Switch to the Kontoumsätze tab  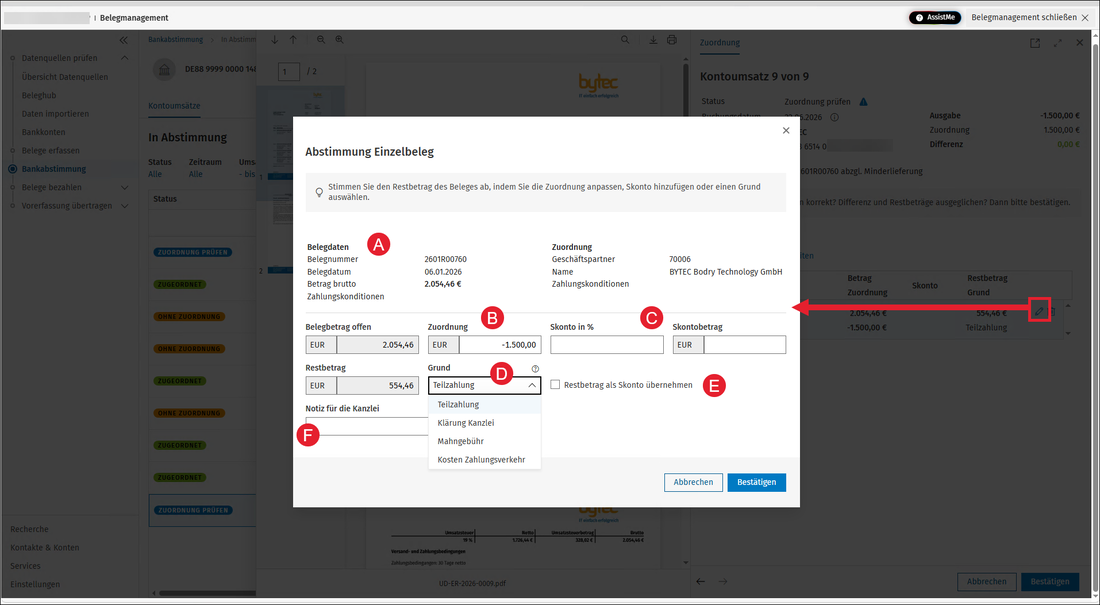pyautogui.click(x=174, y=106)
